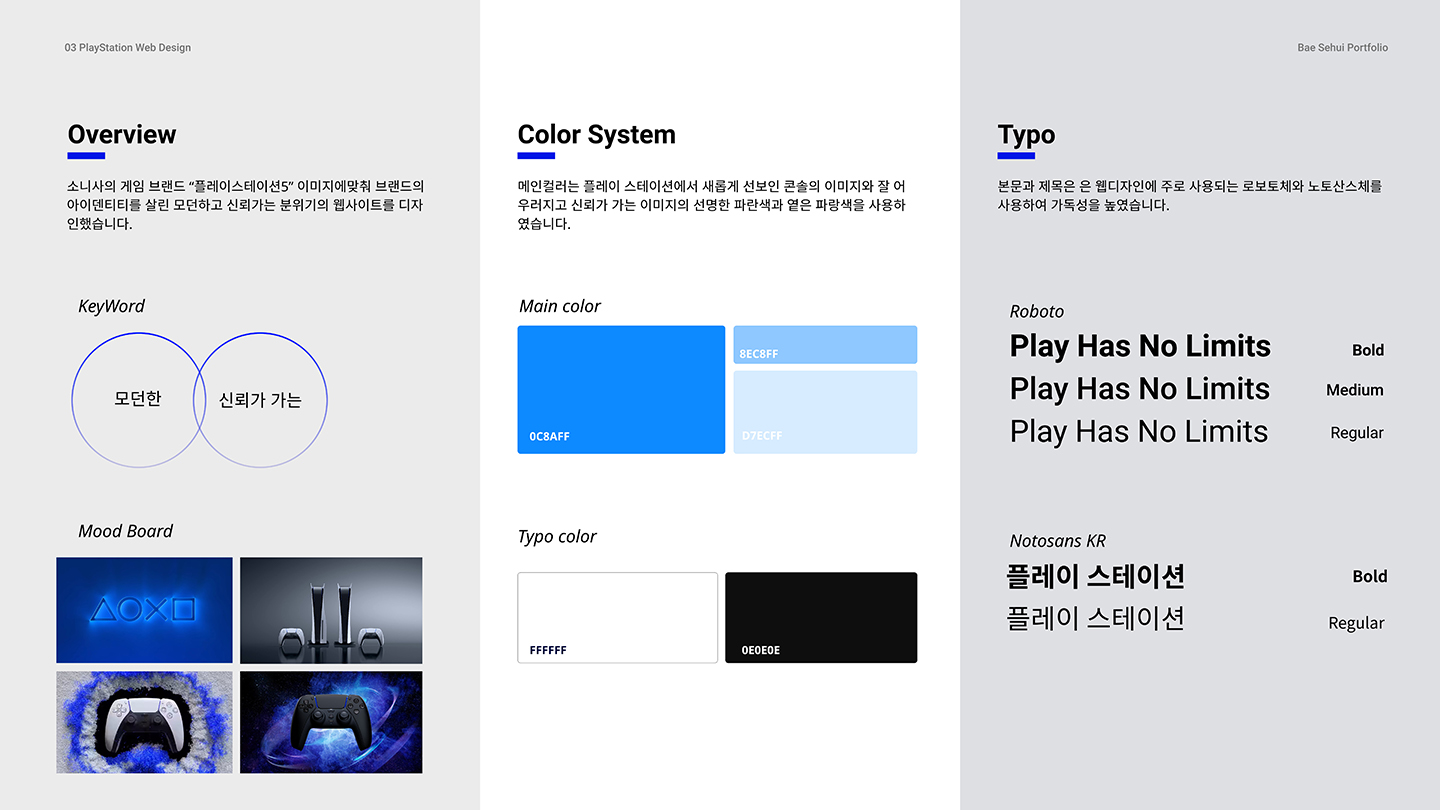
Task: Click the Typo section heading
Action: coord(1025,135)
